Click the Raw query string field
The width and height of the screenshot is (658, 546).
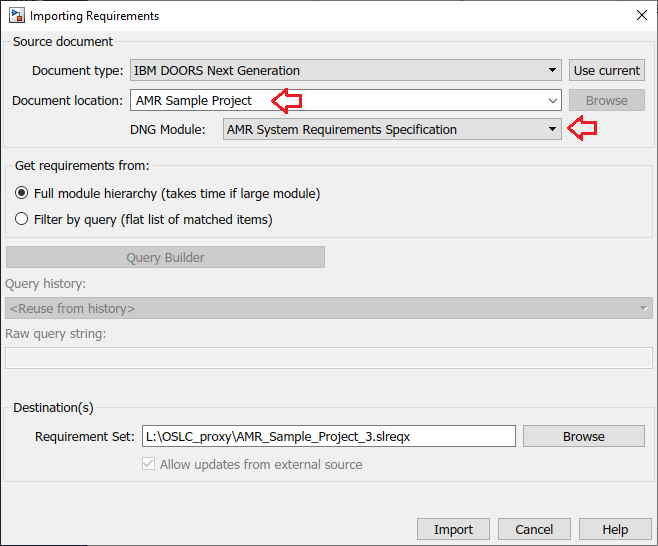329,358
